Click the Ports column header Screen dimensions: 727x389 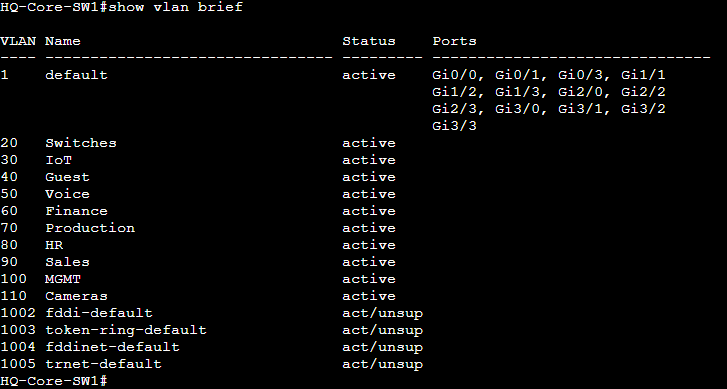click(454, 41)
